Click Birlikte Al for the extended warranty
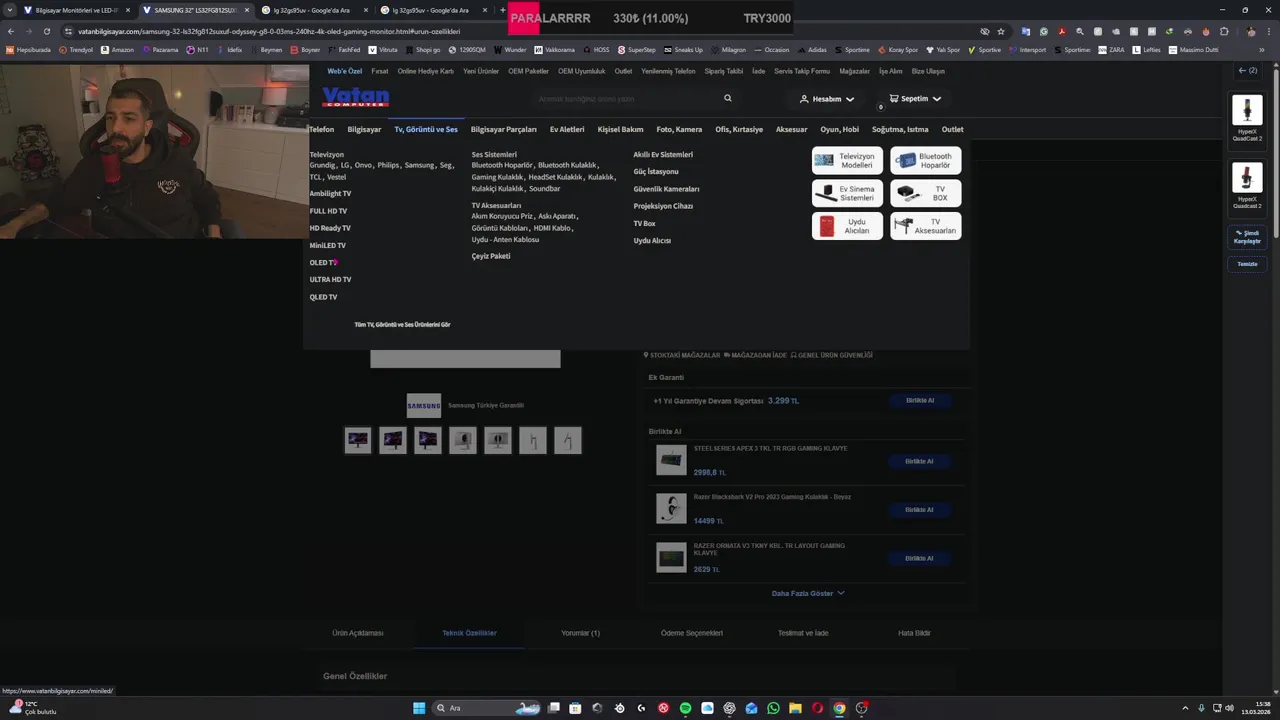 point(919,400)
